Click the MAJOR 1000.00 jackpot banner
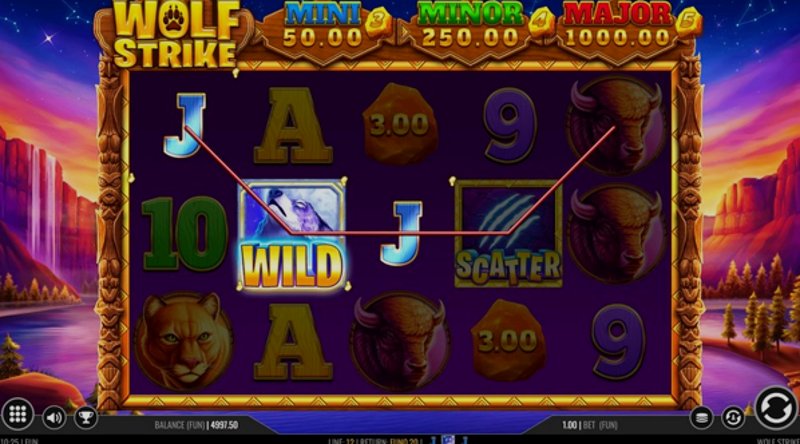 pos(619,32)
